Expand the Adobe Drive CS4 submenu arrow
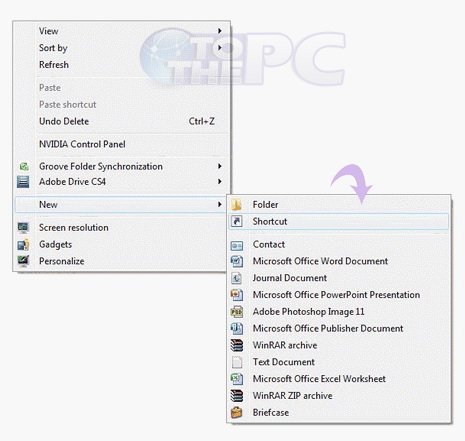This screenshot has height=441, width=465. click(x=220, y=182)
